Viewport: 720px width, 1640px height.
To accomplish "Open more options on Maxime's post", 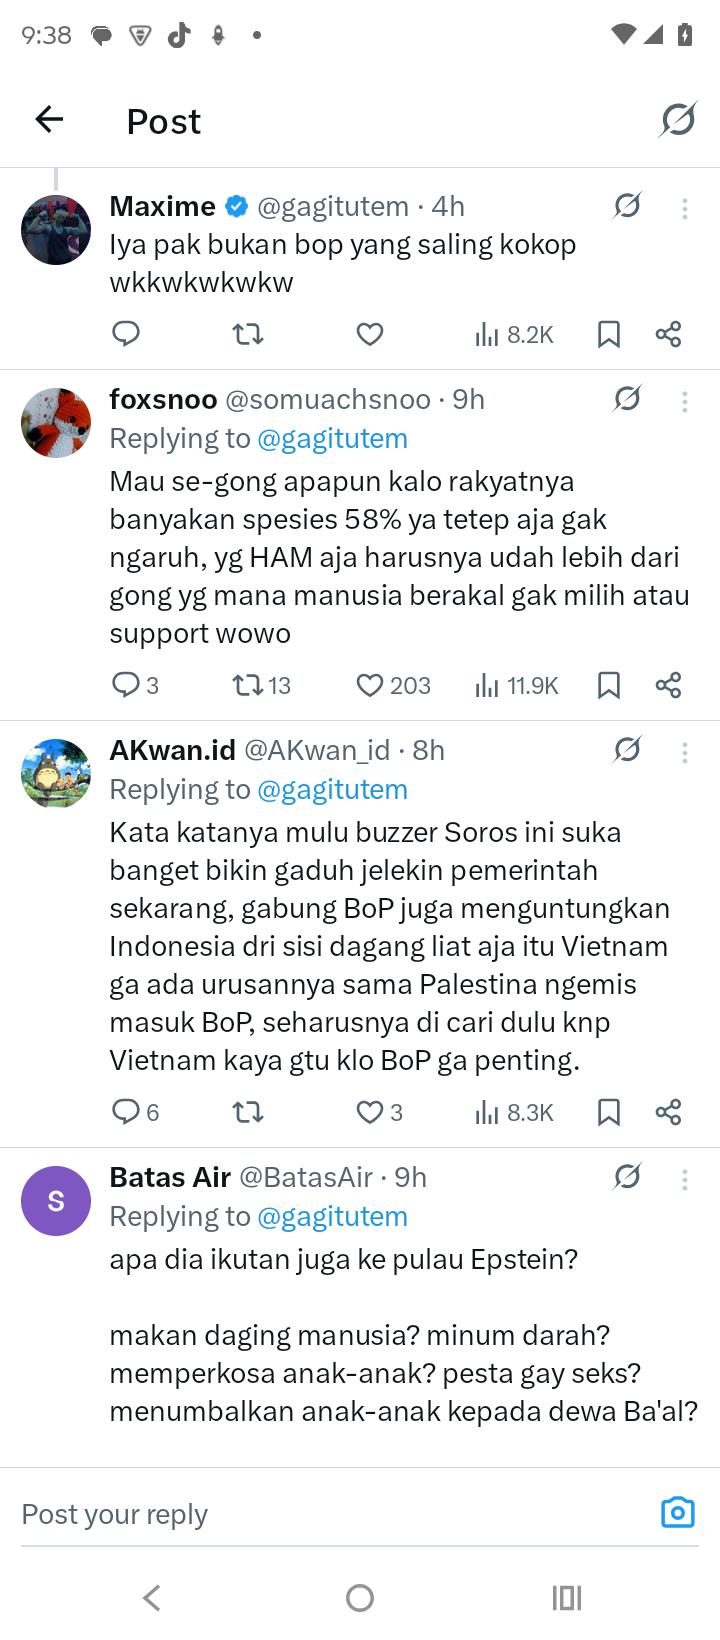I will (x=685, y=208).
